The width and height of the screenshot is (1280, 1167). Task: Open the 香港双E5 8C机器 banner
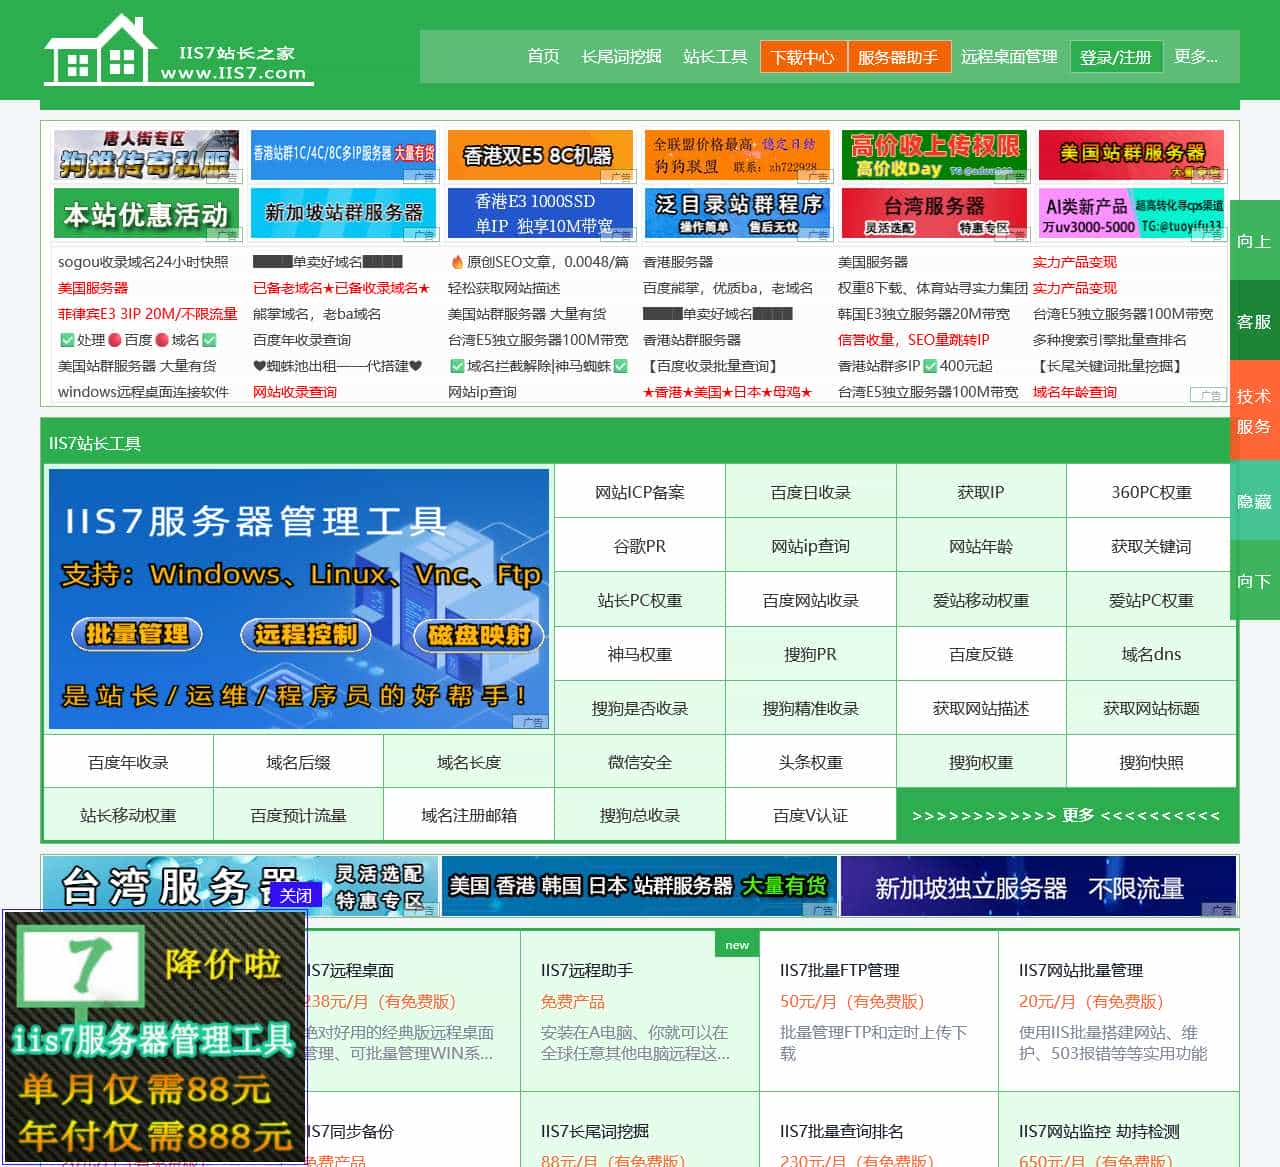click(540, 155)
